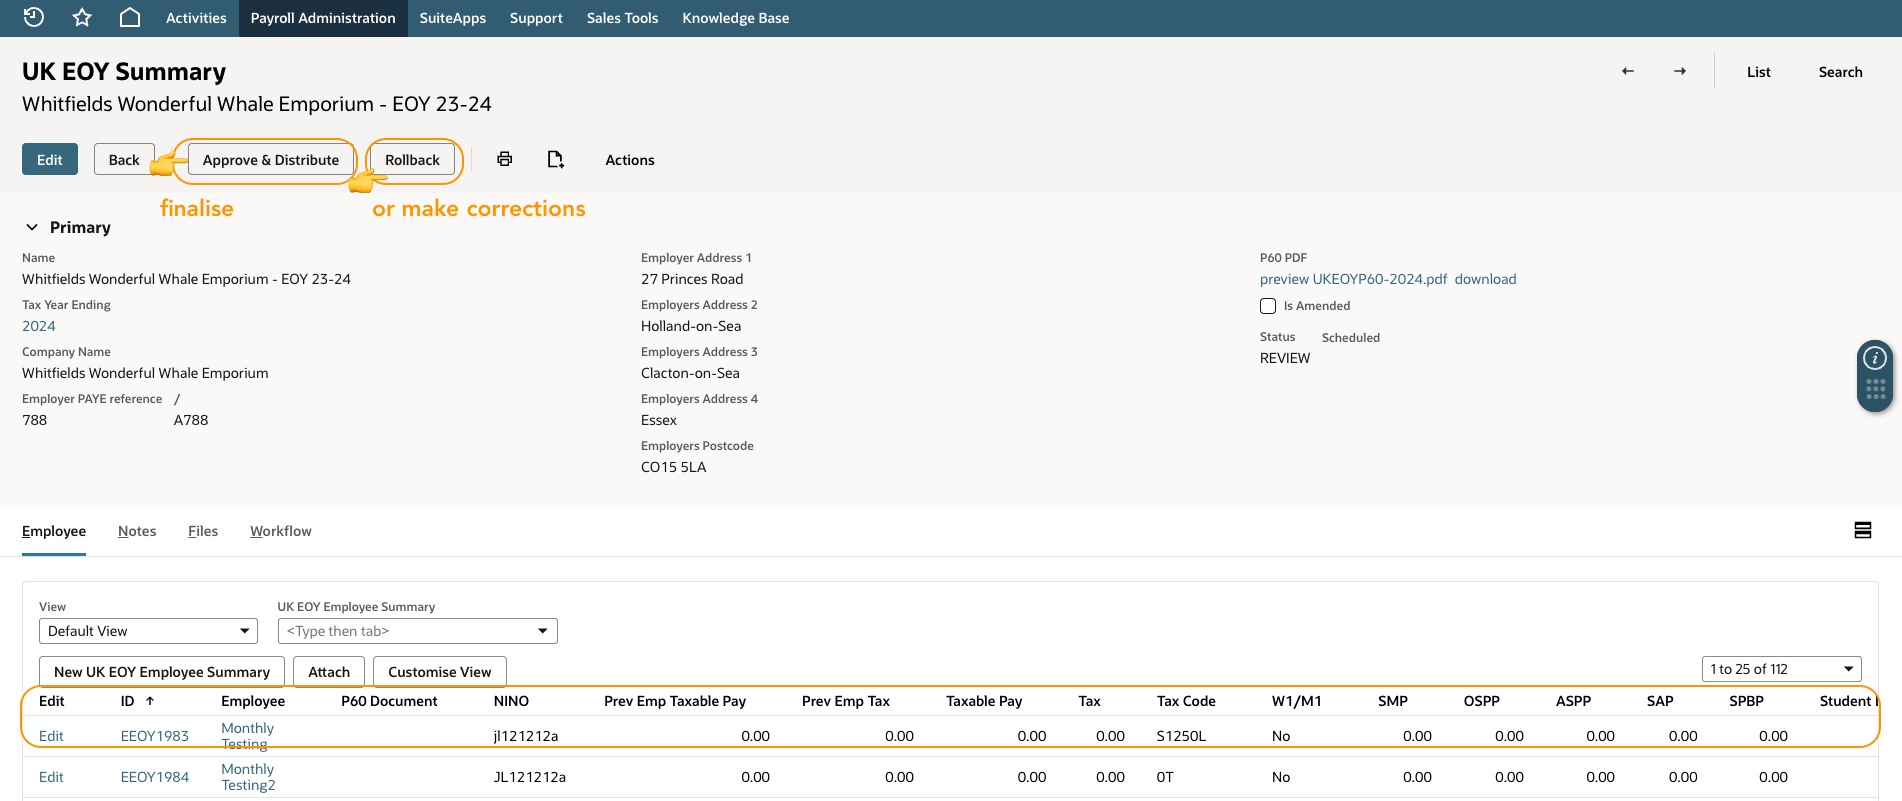Image resolution: width=1902 pixels, height=801 pixels.
Task: Navigate to previous record arrow
Action: pos(1628,71)
